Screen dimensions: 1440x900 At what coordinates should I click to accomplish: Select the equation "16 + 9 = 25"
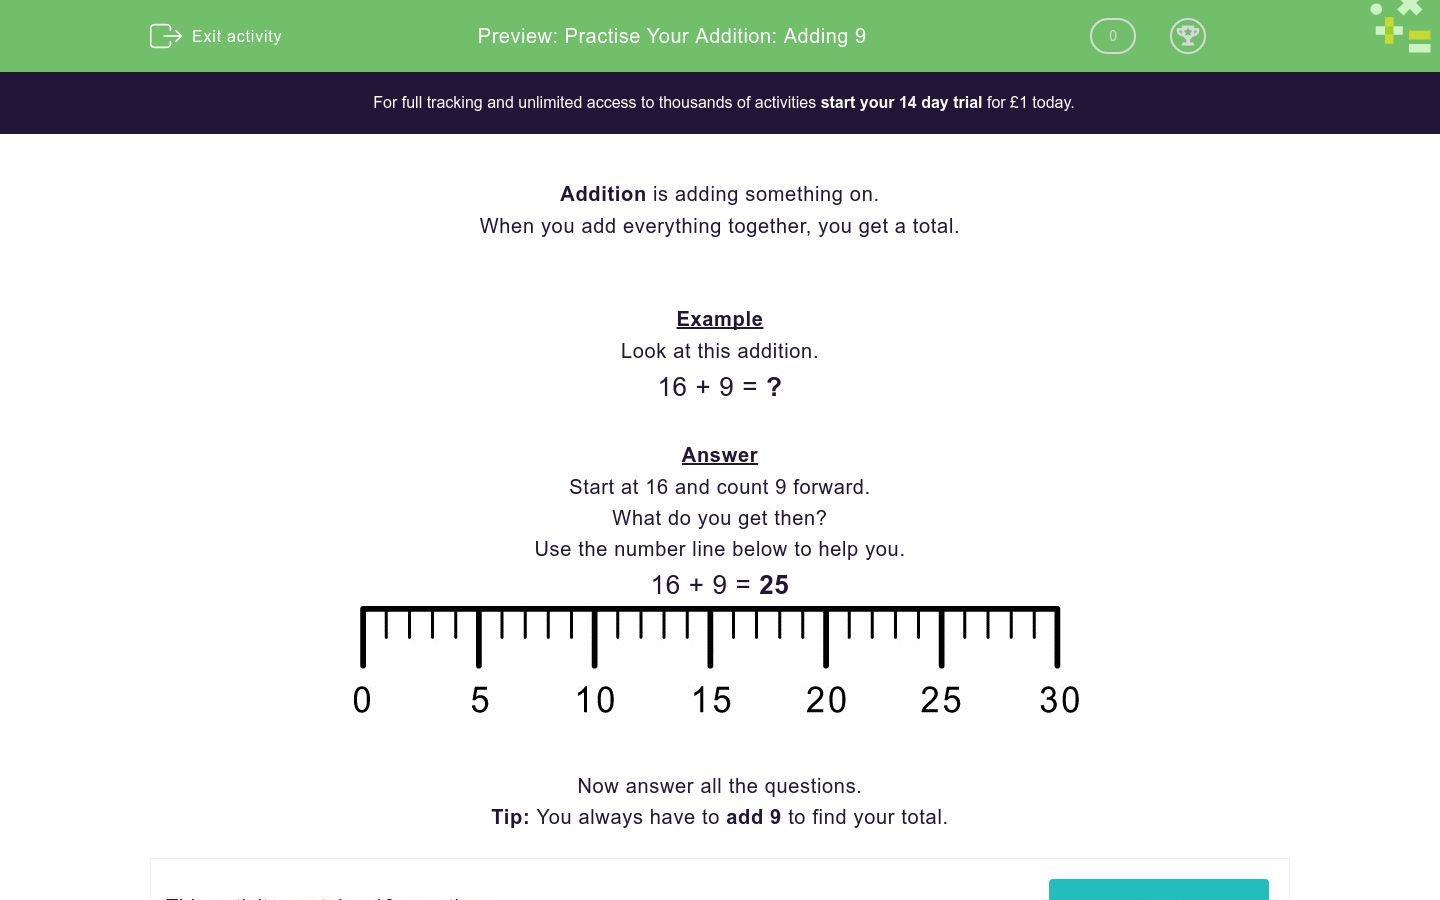coord(719,585)
